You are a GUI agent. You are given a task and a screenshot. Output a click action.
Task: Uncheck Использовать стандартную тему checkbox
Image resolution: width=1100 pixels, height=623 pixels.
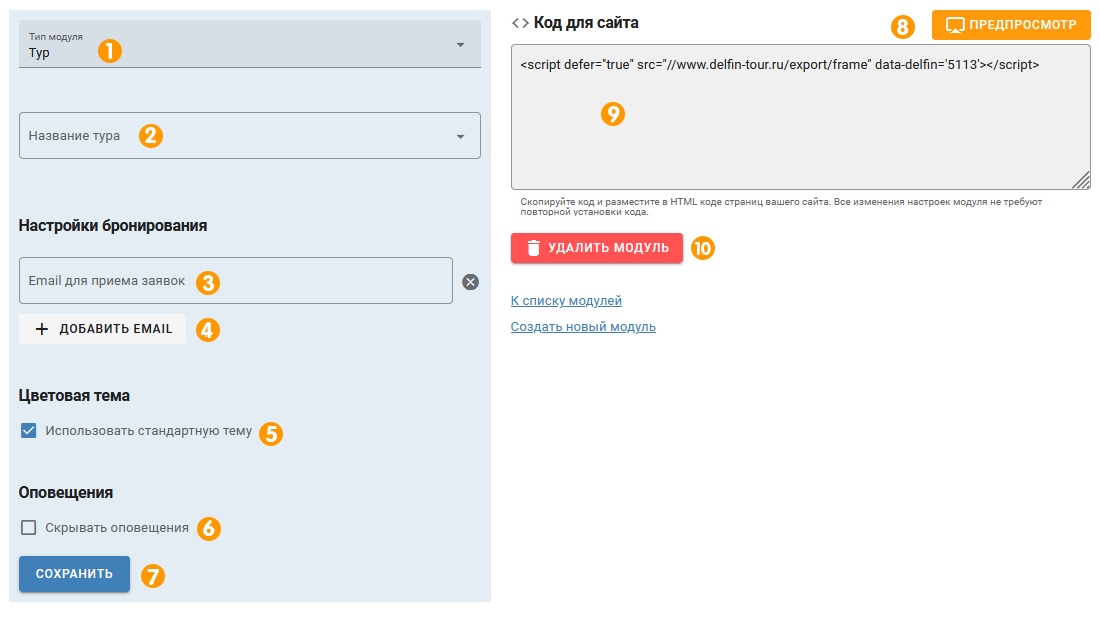28,431
